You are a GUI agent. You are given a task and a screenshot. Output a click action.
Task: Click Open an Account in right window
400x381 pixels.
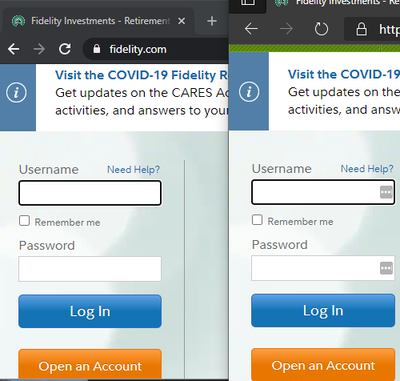(x=323, y=365)
